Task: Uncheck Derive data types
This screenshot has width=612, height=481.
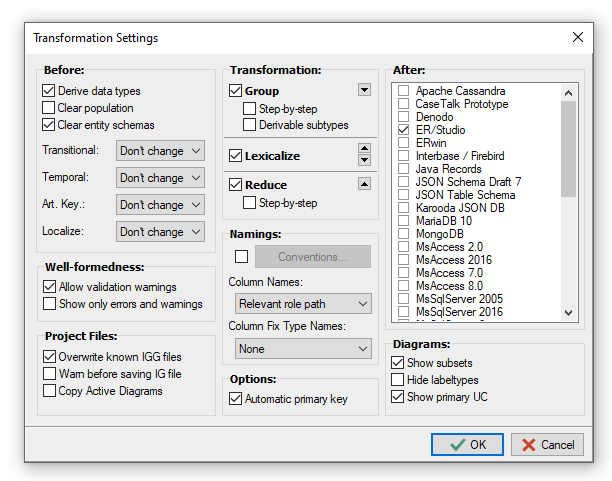Action: point(49,91)
